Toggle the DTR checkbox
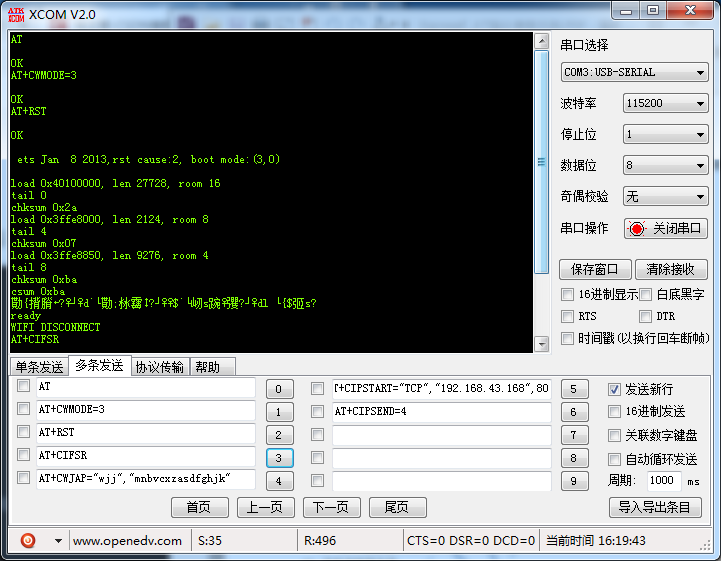The width and height of the screenshot is (721, 561). coord(646,316)
